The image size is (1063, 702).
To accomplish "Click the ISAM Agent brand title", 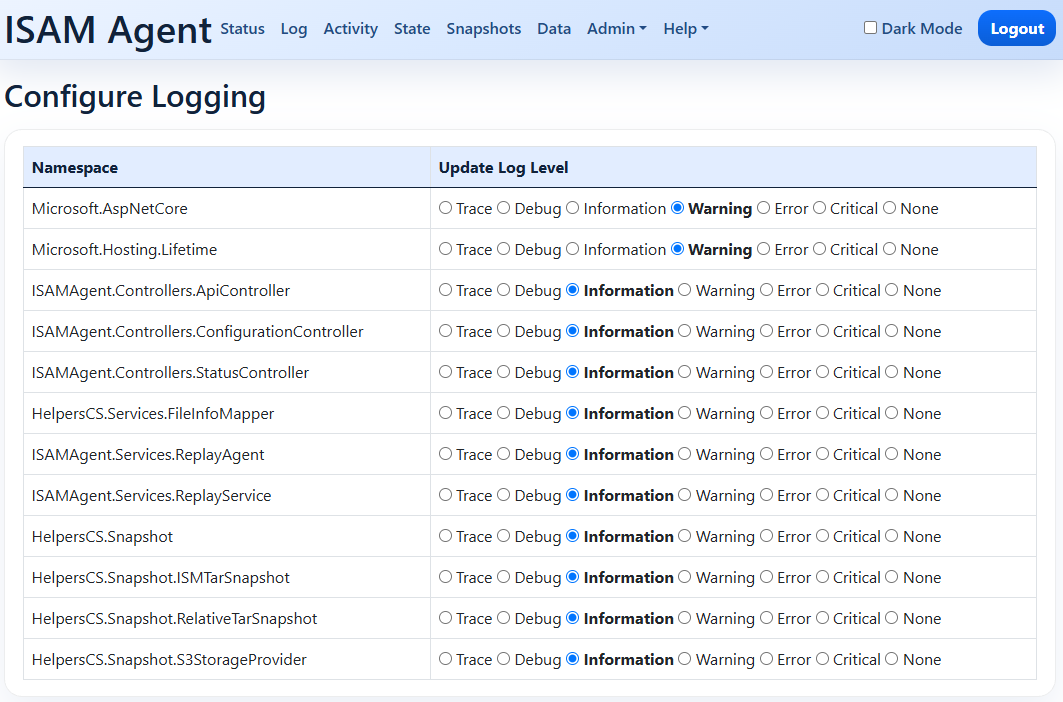I will [108, 30].
